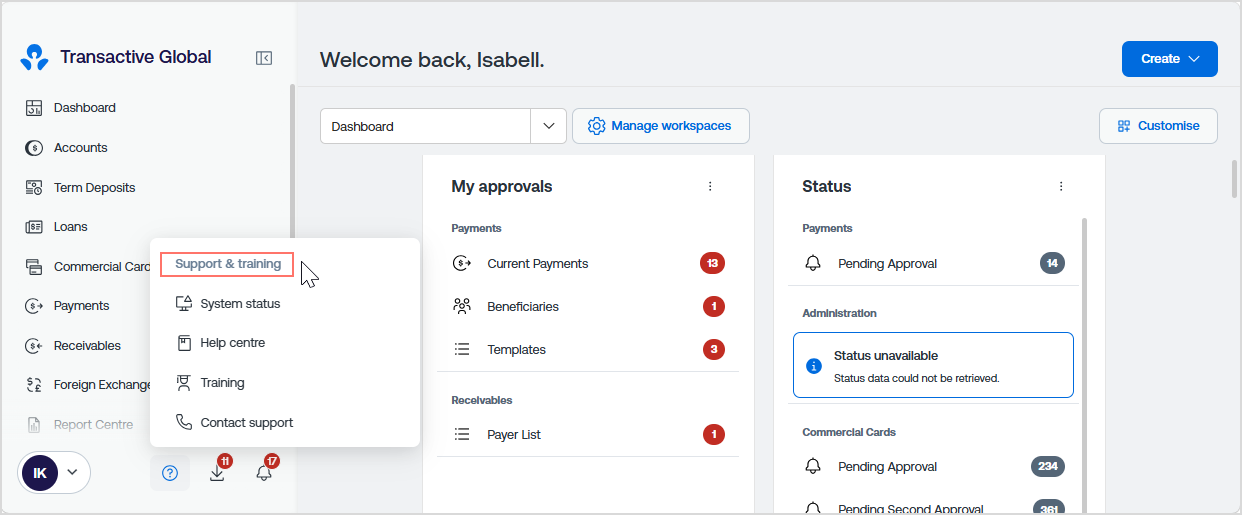The width and height of the screenshot is (1242, 515).
Task: Click the Manage workspaces gear icon
Action: pos(597,126)
